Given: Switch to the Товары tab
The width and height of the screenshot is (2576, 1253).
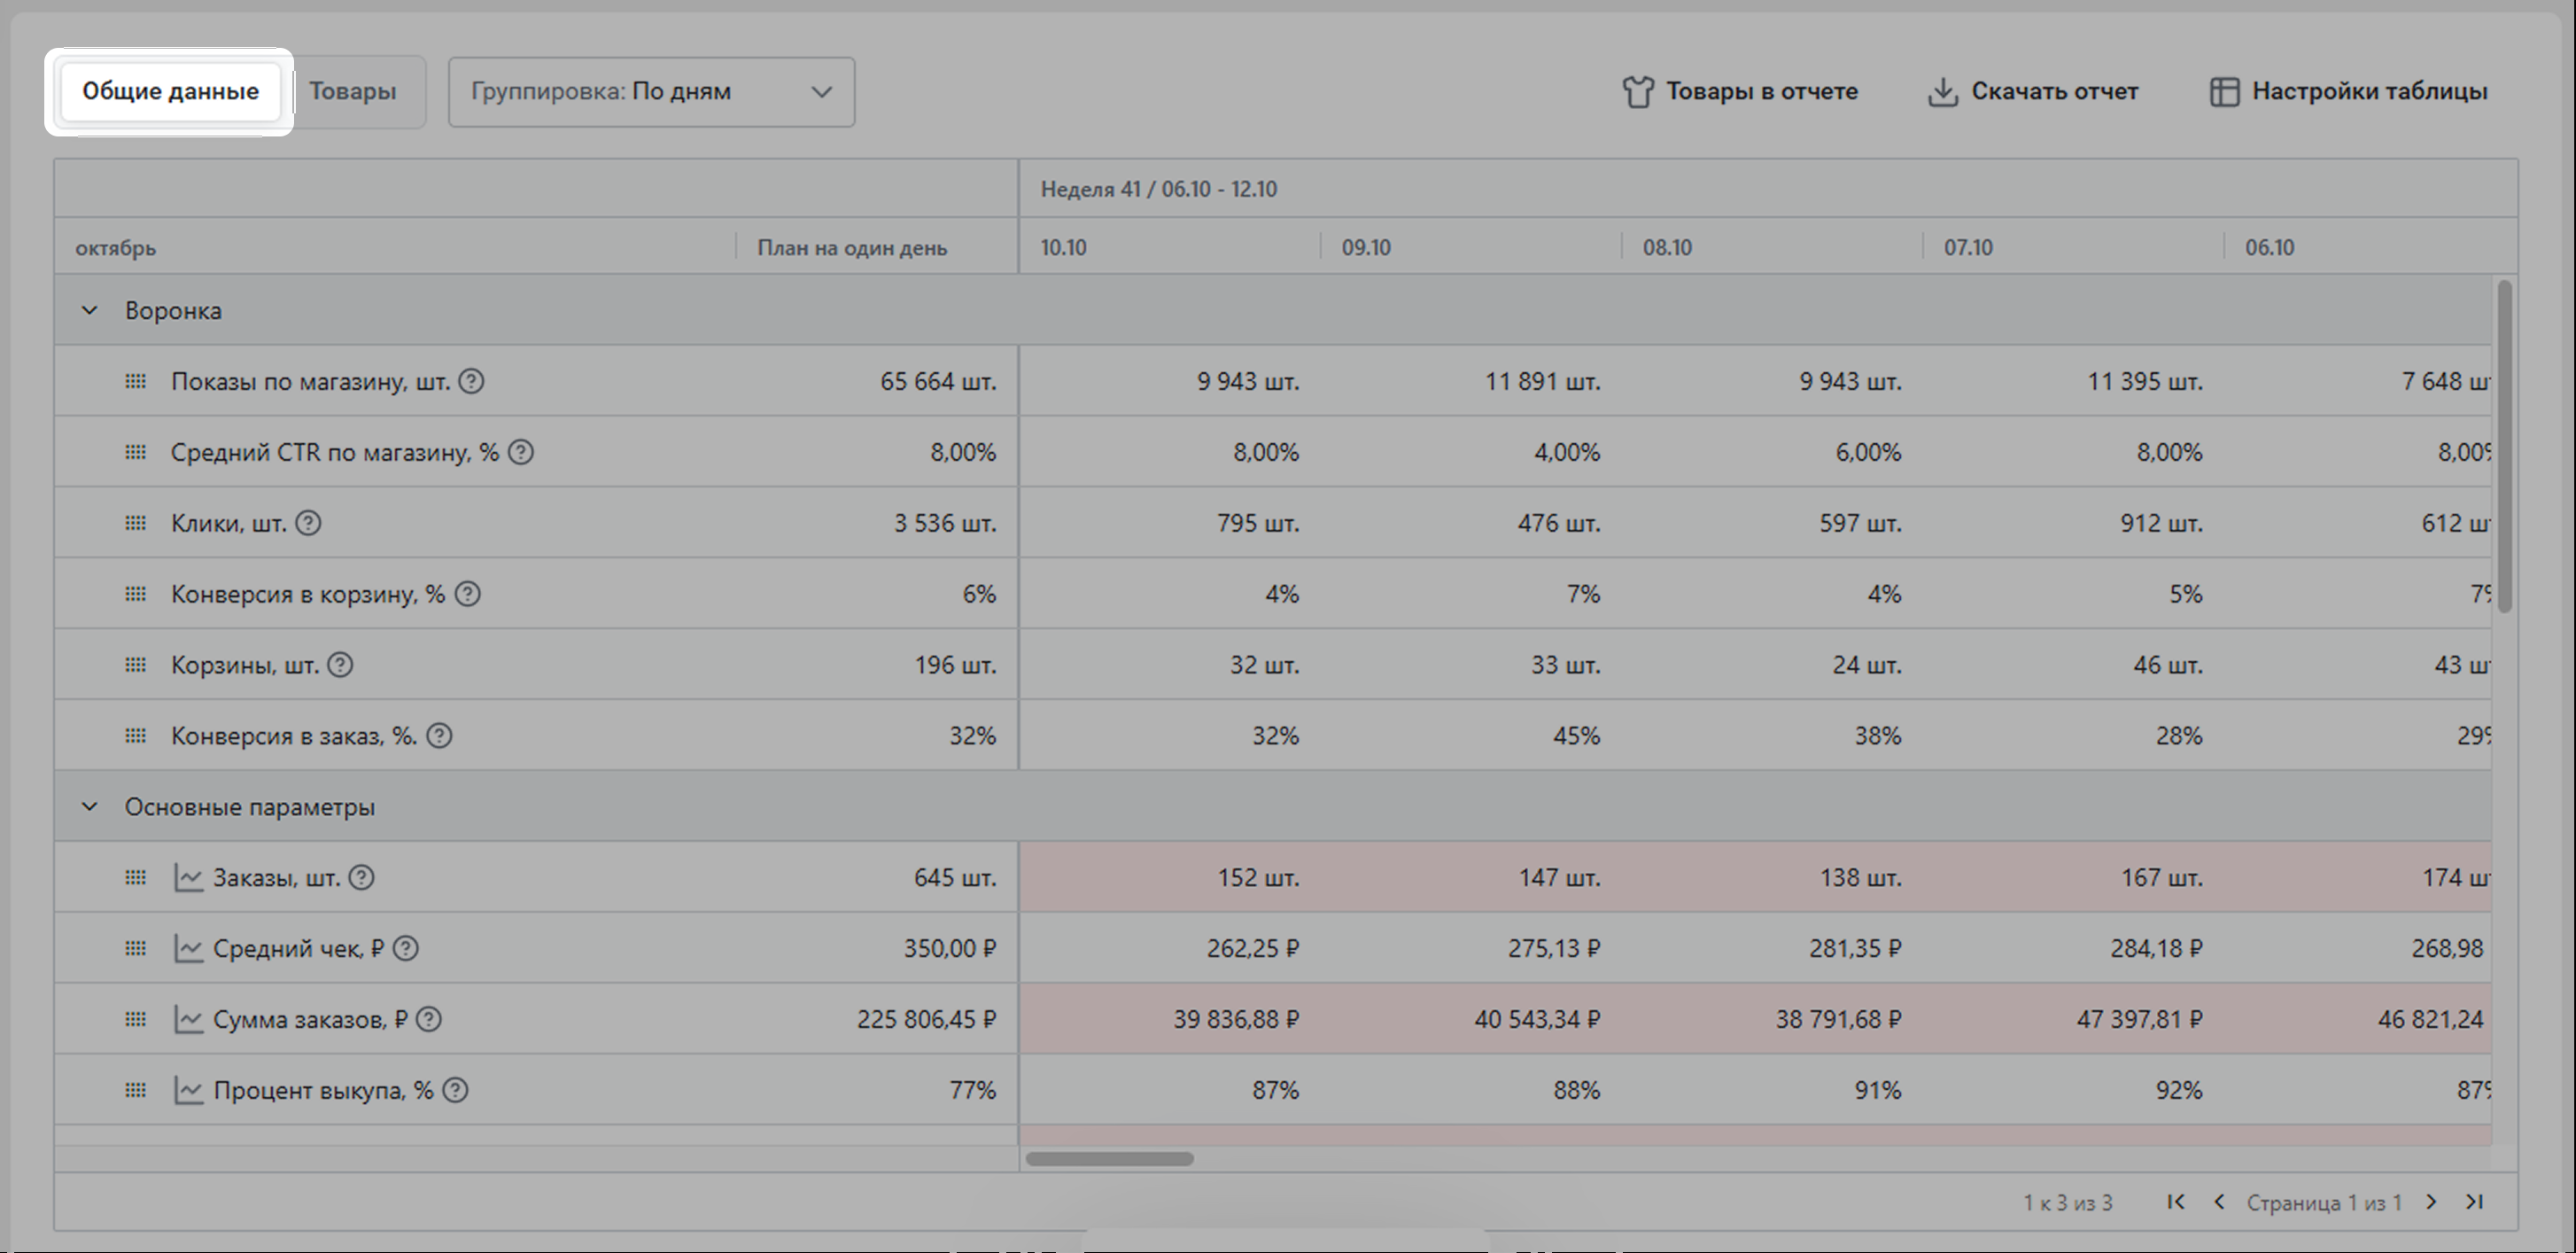Looking at the screenshot, I should click(x=352, y=92).
